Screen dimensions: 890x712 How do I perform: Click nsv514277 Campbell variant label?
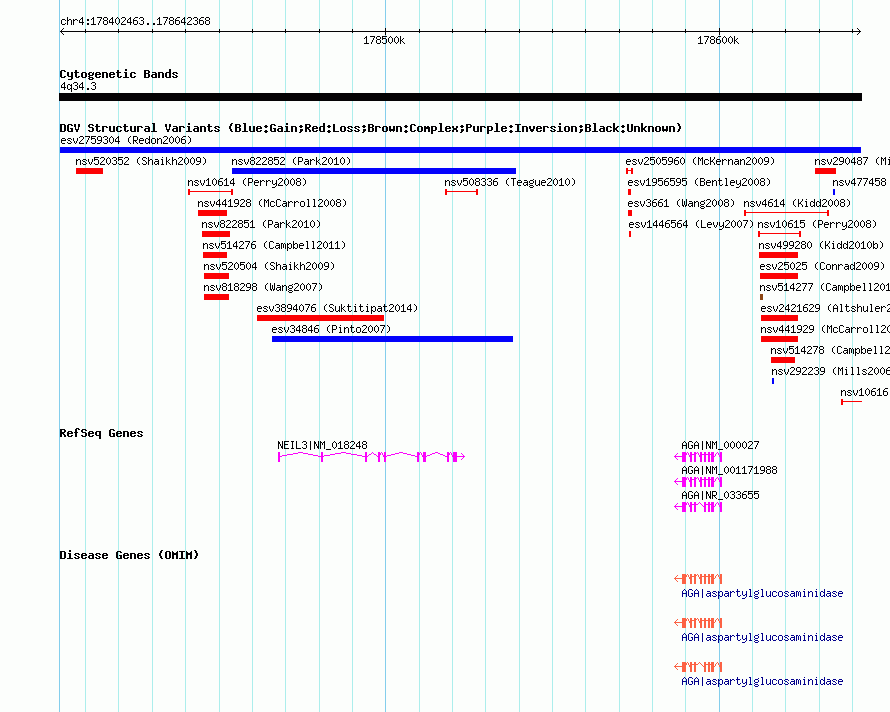click(x=825, y=287)
